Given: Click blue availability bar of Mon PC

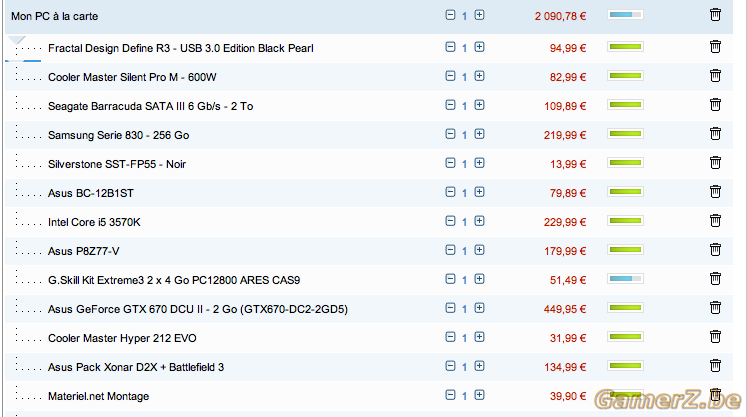Looking at the screenshot, I should click(625, 15).
